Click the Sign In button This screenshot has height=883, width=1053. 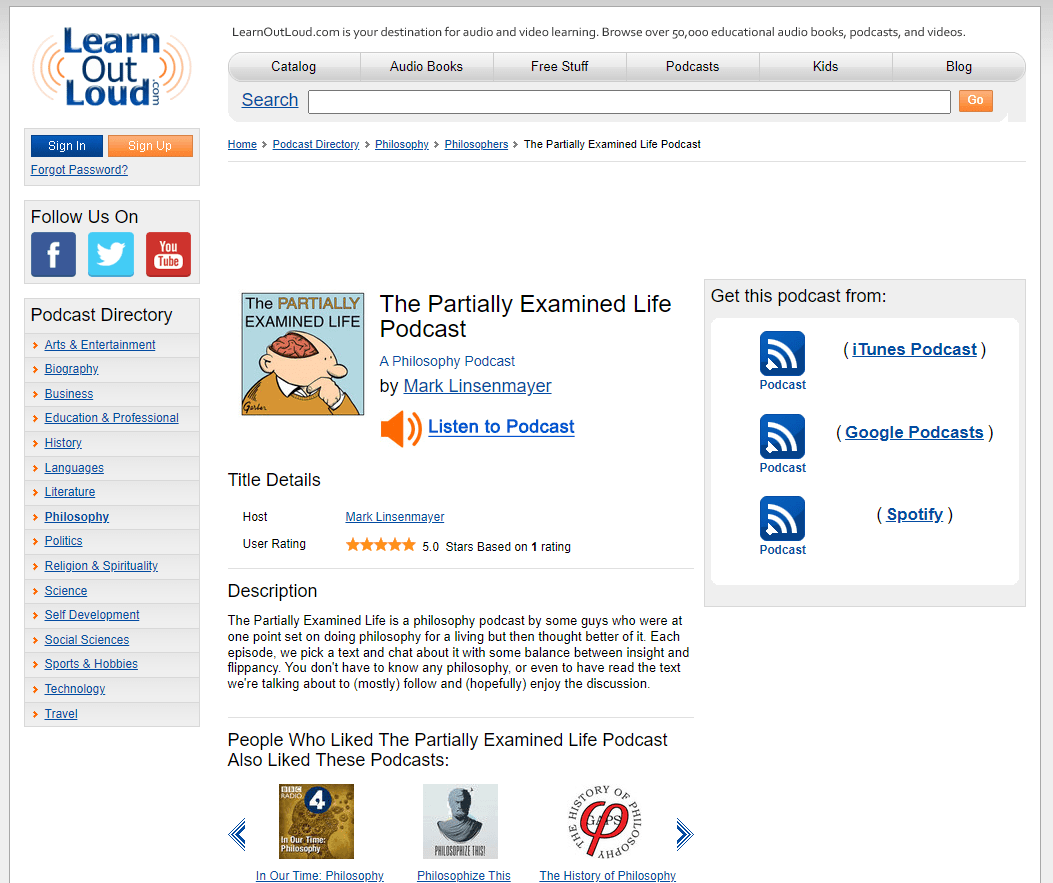[x=66, y=146]
